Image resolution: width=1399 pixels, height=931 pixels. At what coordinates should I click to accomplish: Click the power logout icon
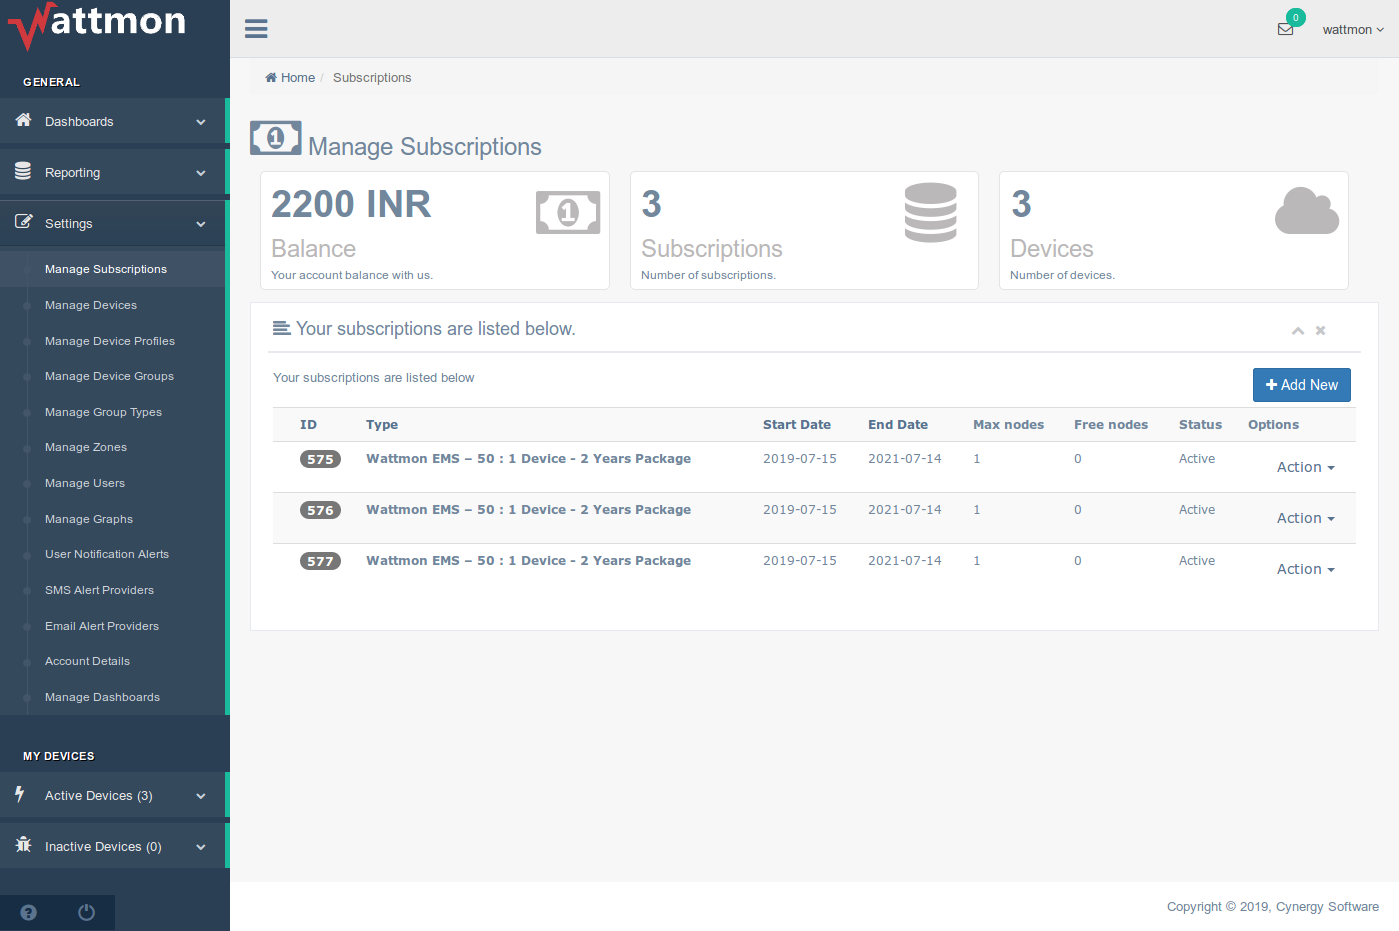click(86, 912)
